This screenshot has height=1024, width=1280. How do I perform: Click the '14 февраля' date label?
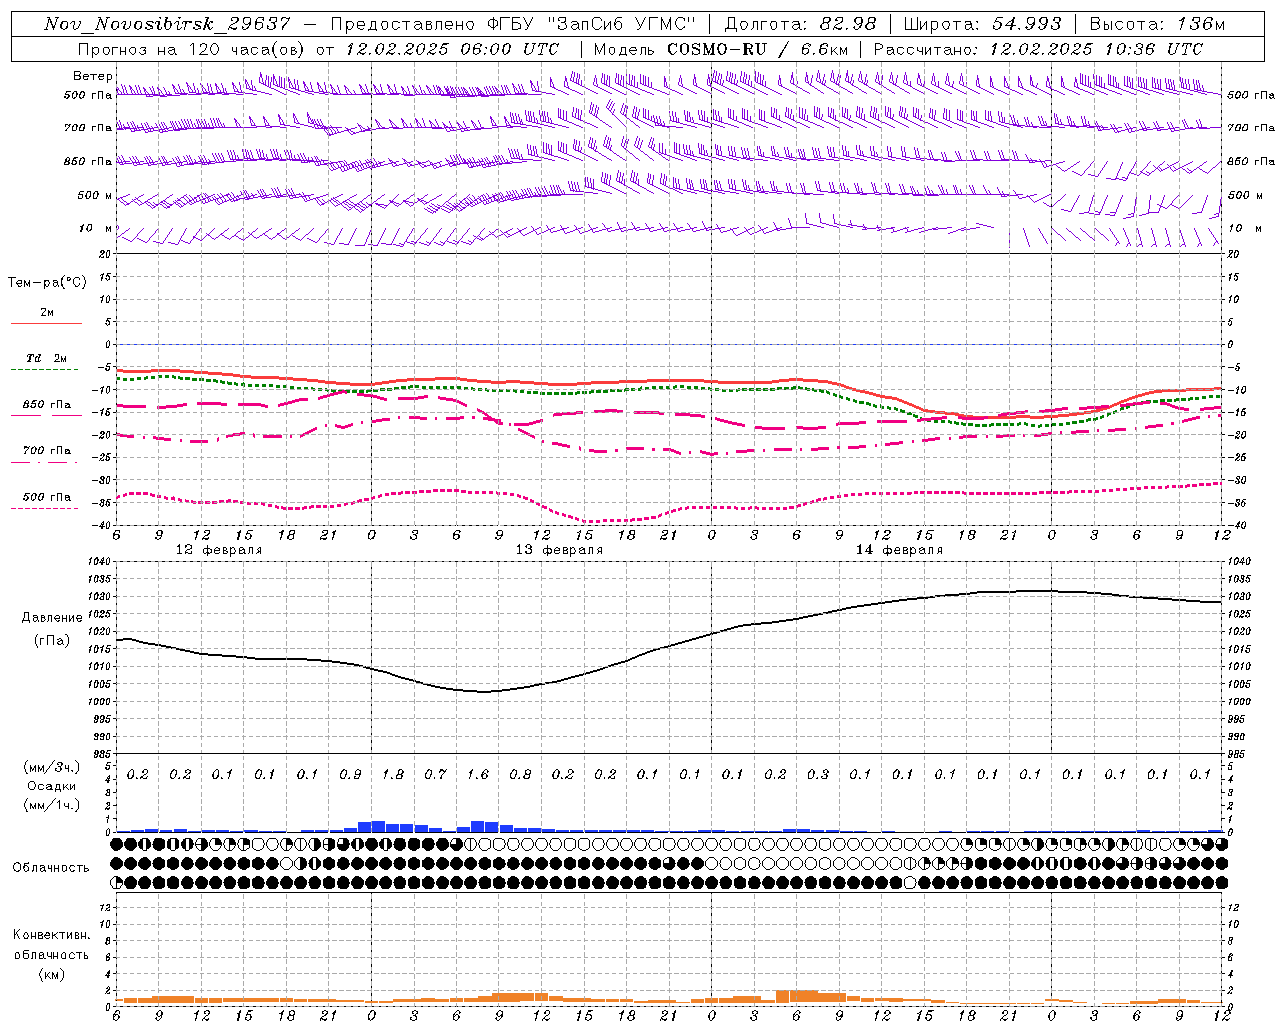(x=899, y=550)
